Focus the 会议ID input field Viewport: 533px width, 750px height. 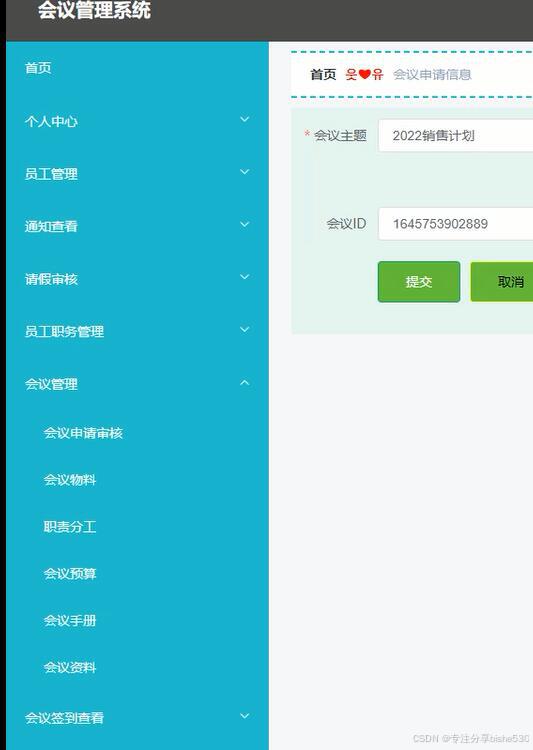(x=455, y=223)
